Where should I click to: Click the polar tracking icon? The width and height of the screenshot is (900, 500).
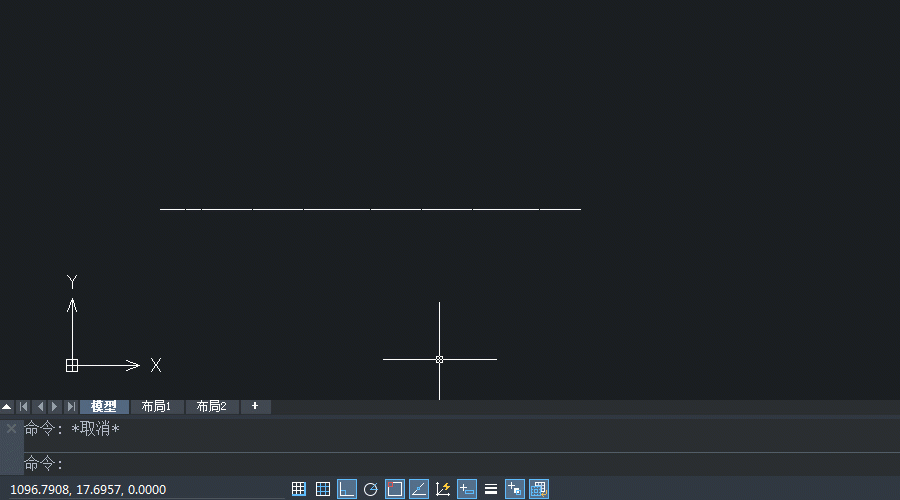tap(371, 489)
